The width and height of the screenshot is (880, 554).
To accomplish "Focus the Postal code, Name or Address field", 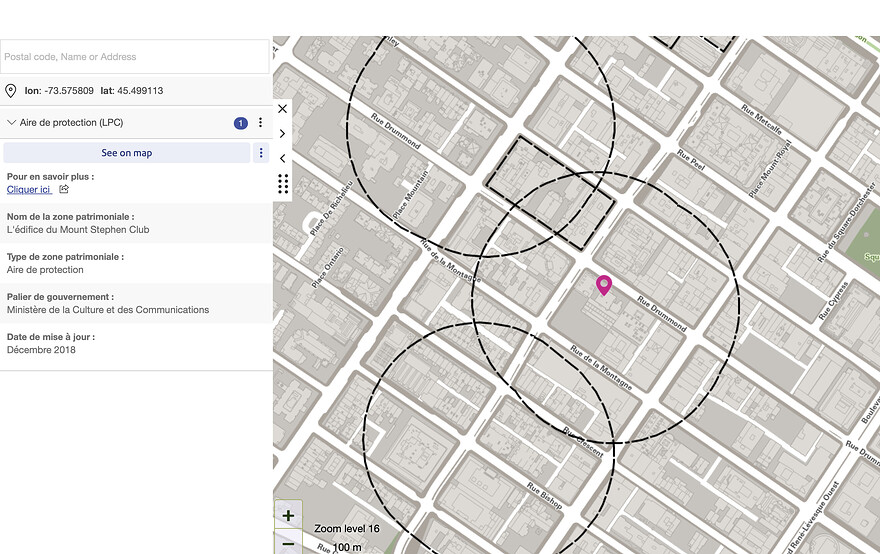I will (x=135, y=57).
